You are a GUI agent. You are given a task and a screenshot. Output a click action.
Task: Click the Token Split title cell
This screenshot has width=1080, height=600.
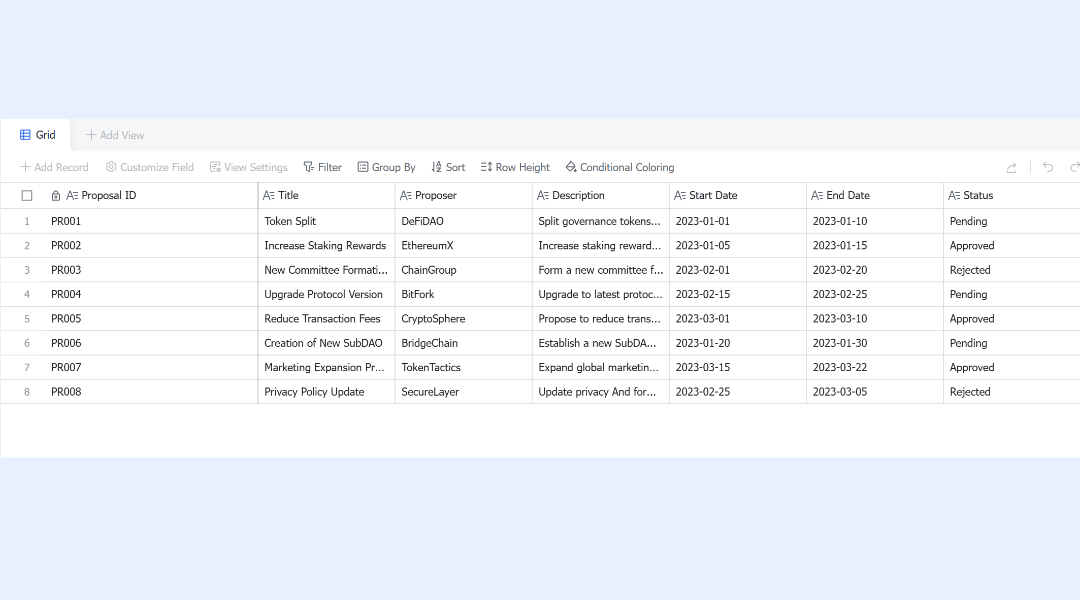pos(326,221)
